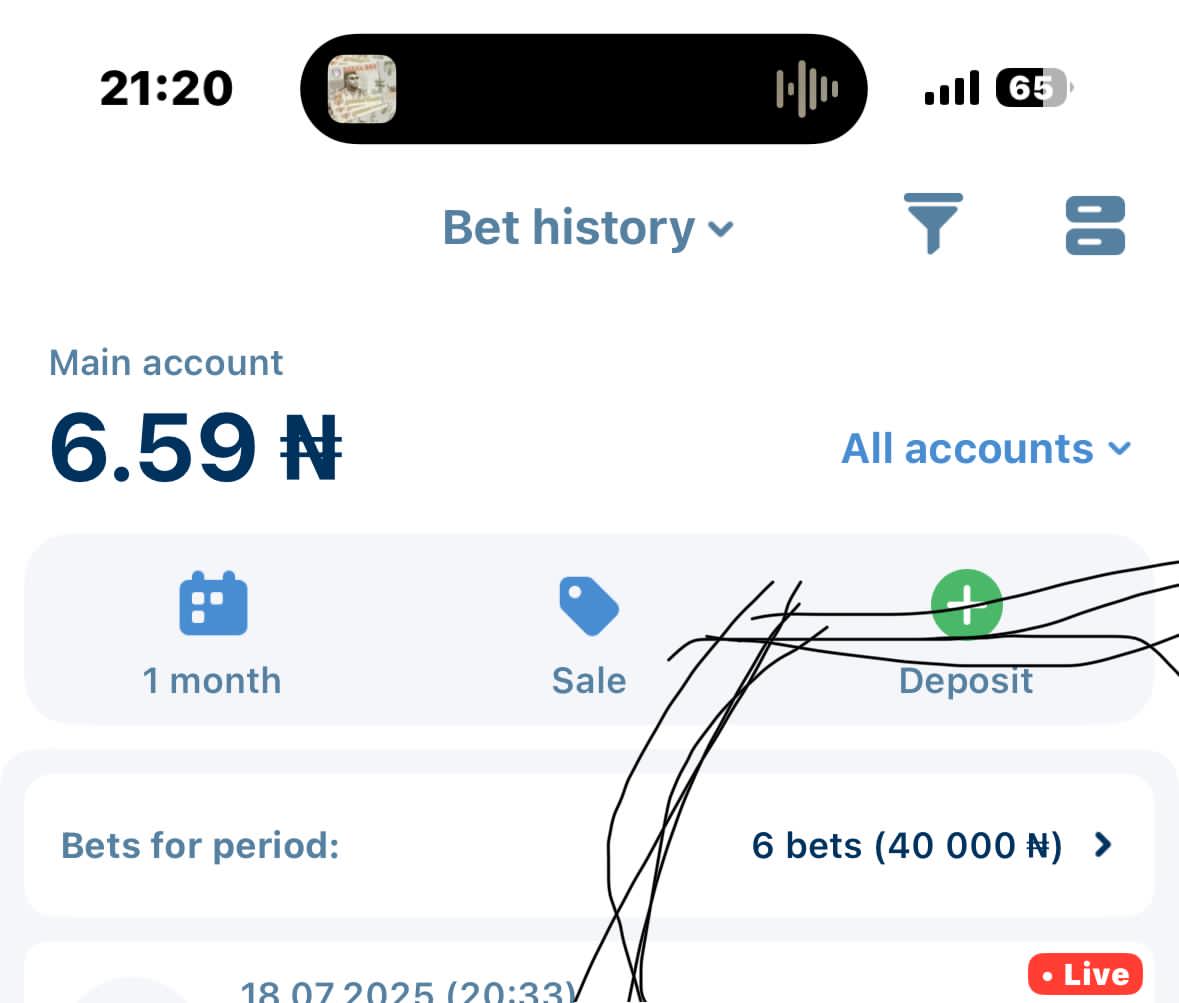Tap the 6.59 ₦ main account balance
This screenshot has width=1179, height=1003.
coord(195,447)
